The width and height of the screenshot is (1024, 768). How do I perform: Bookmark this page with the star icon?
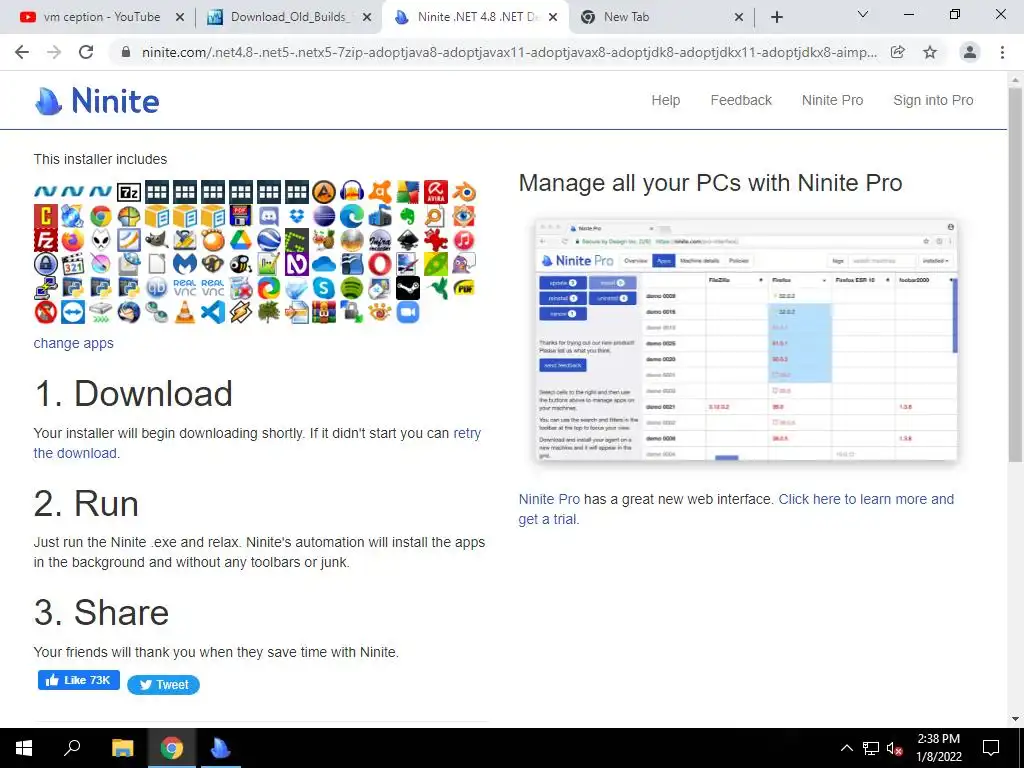930,52
